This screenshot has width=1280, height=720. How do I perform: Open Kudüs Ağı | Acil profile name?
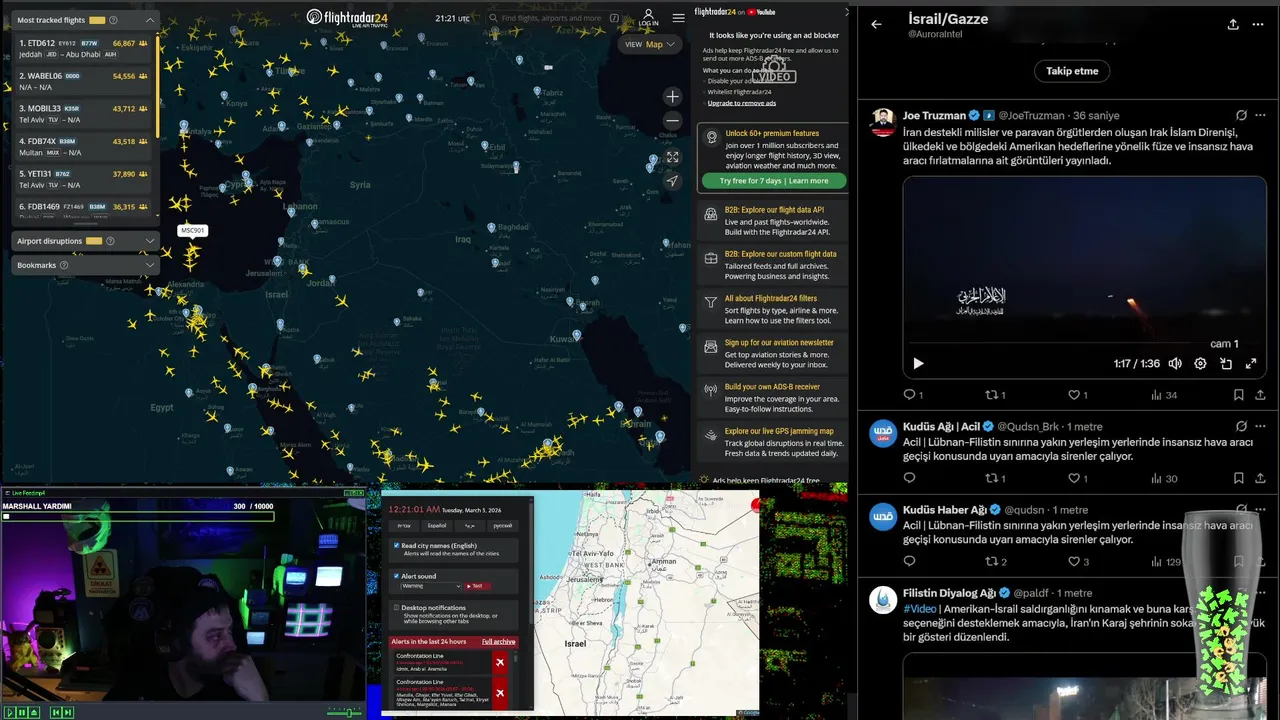tap(941, 427)
